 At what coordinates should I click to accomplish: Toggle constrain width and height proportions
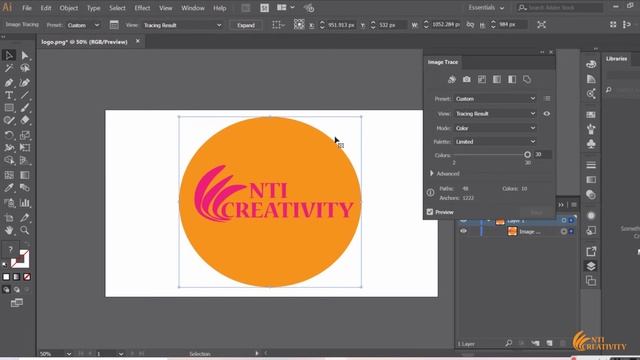coord(470,25)
